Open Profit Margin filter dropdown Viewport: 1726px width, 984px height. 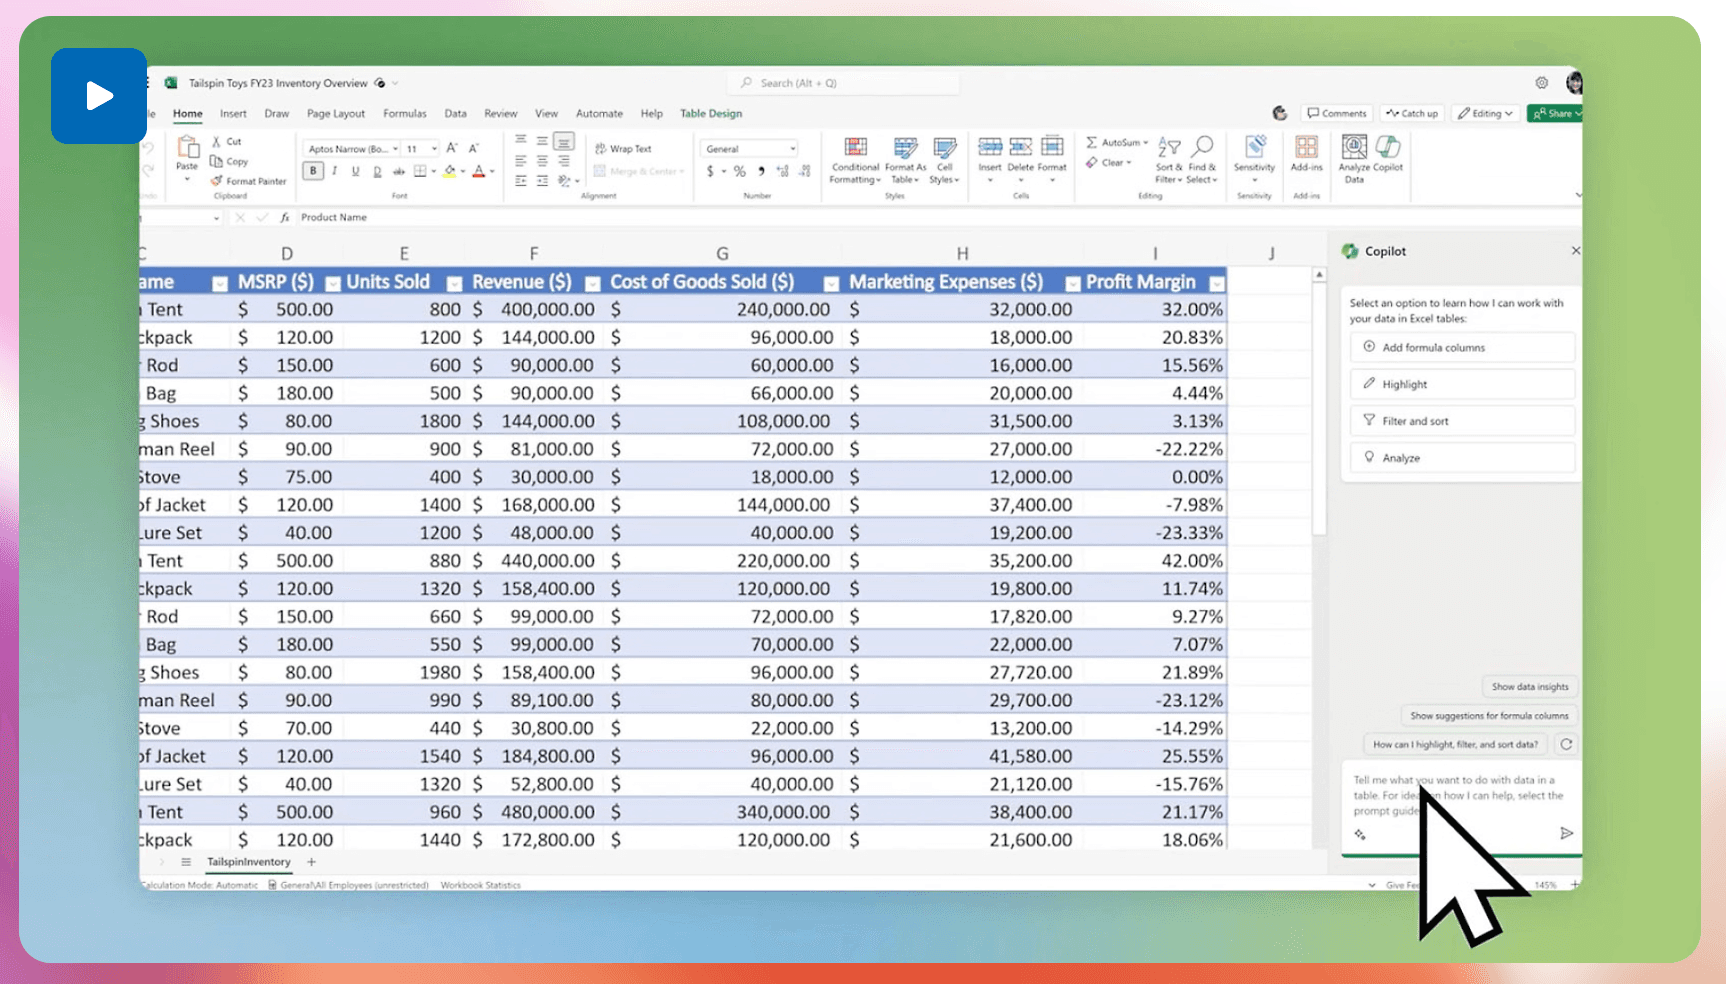pos(1216,284)
